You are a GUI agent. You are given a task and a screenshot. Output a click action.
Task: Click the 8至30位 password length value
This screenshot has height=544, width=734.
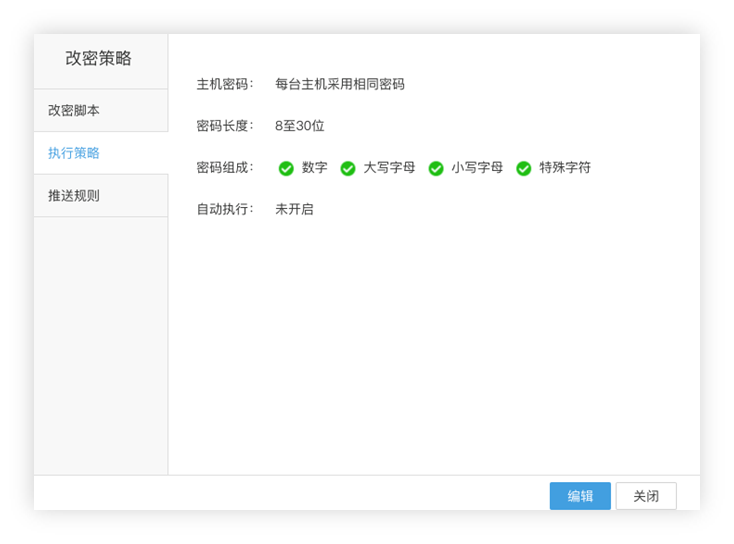pos(300,126)
